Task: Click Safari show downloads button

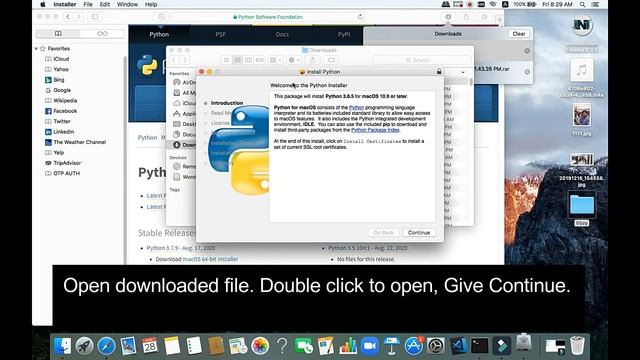Action: [448, 17]
